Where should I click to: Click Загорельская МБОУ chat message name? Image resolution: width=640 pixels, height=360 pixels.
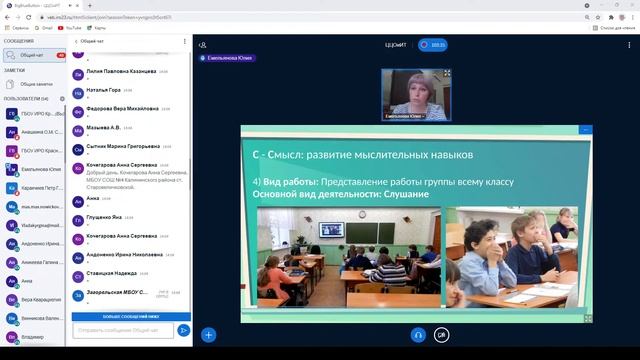pos(117,292)
